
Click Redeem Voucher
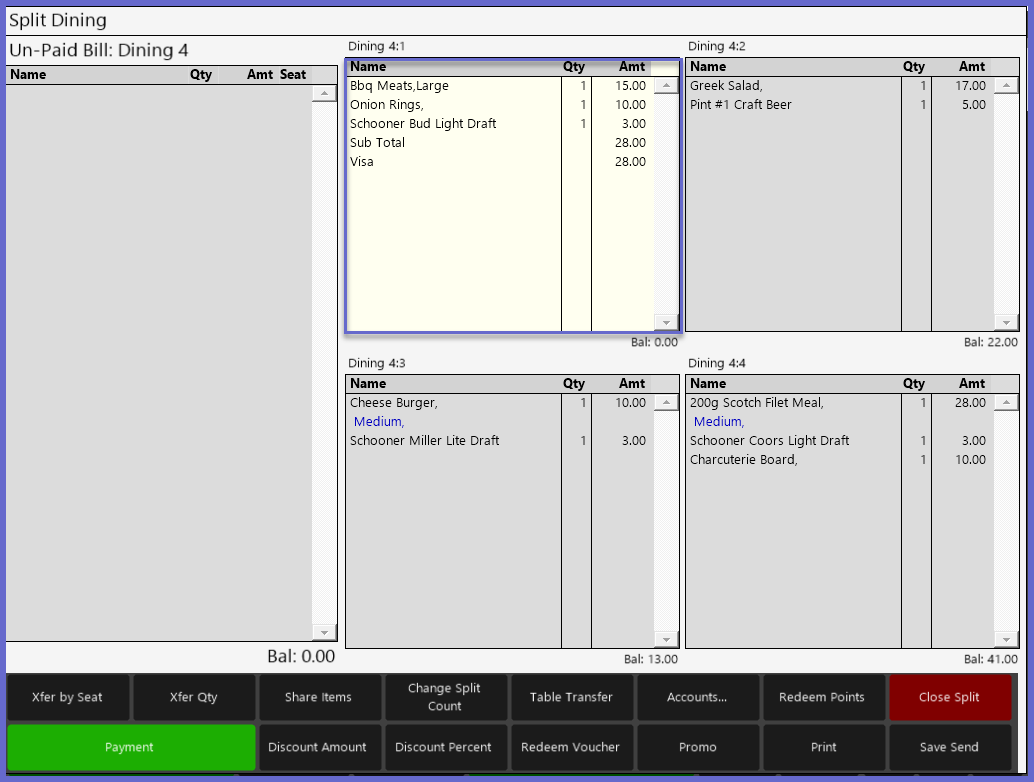[571, 747]
